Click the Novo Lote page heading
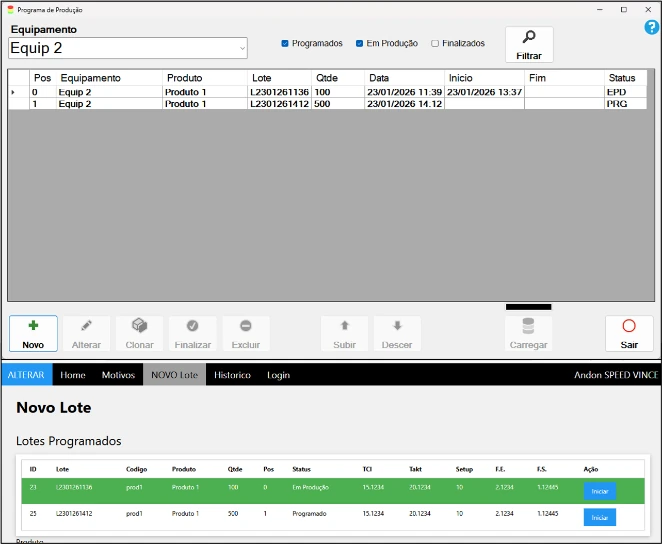 (x=54, y=408)
